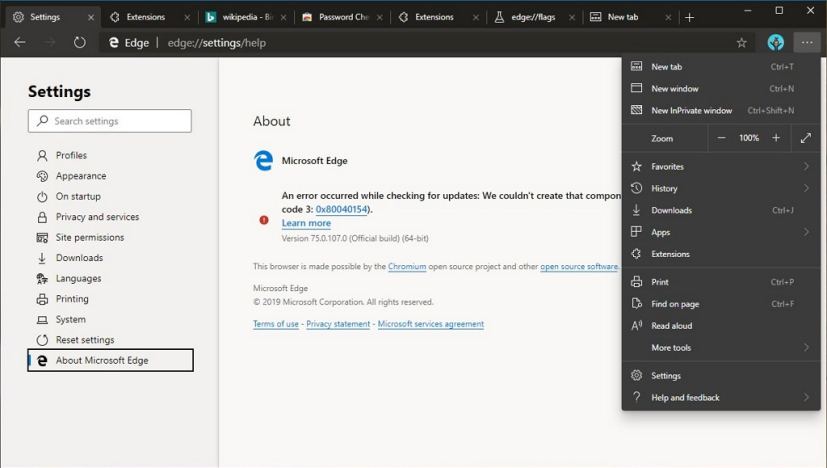Enter full screen via the expand arrows icon
This screenshot has height=468, width=827.
click(x=805, y=138)
